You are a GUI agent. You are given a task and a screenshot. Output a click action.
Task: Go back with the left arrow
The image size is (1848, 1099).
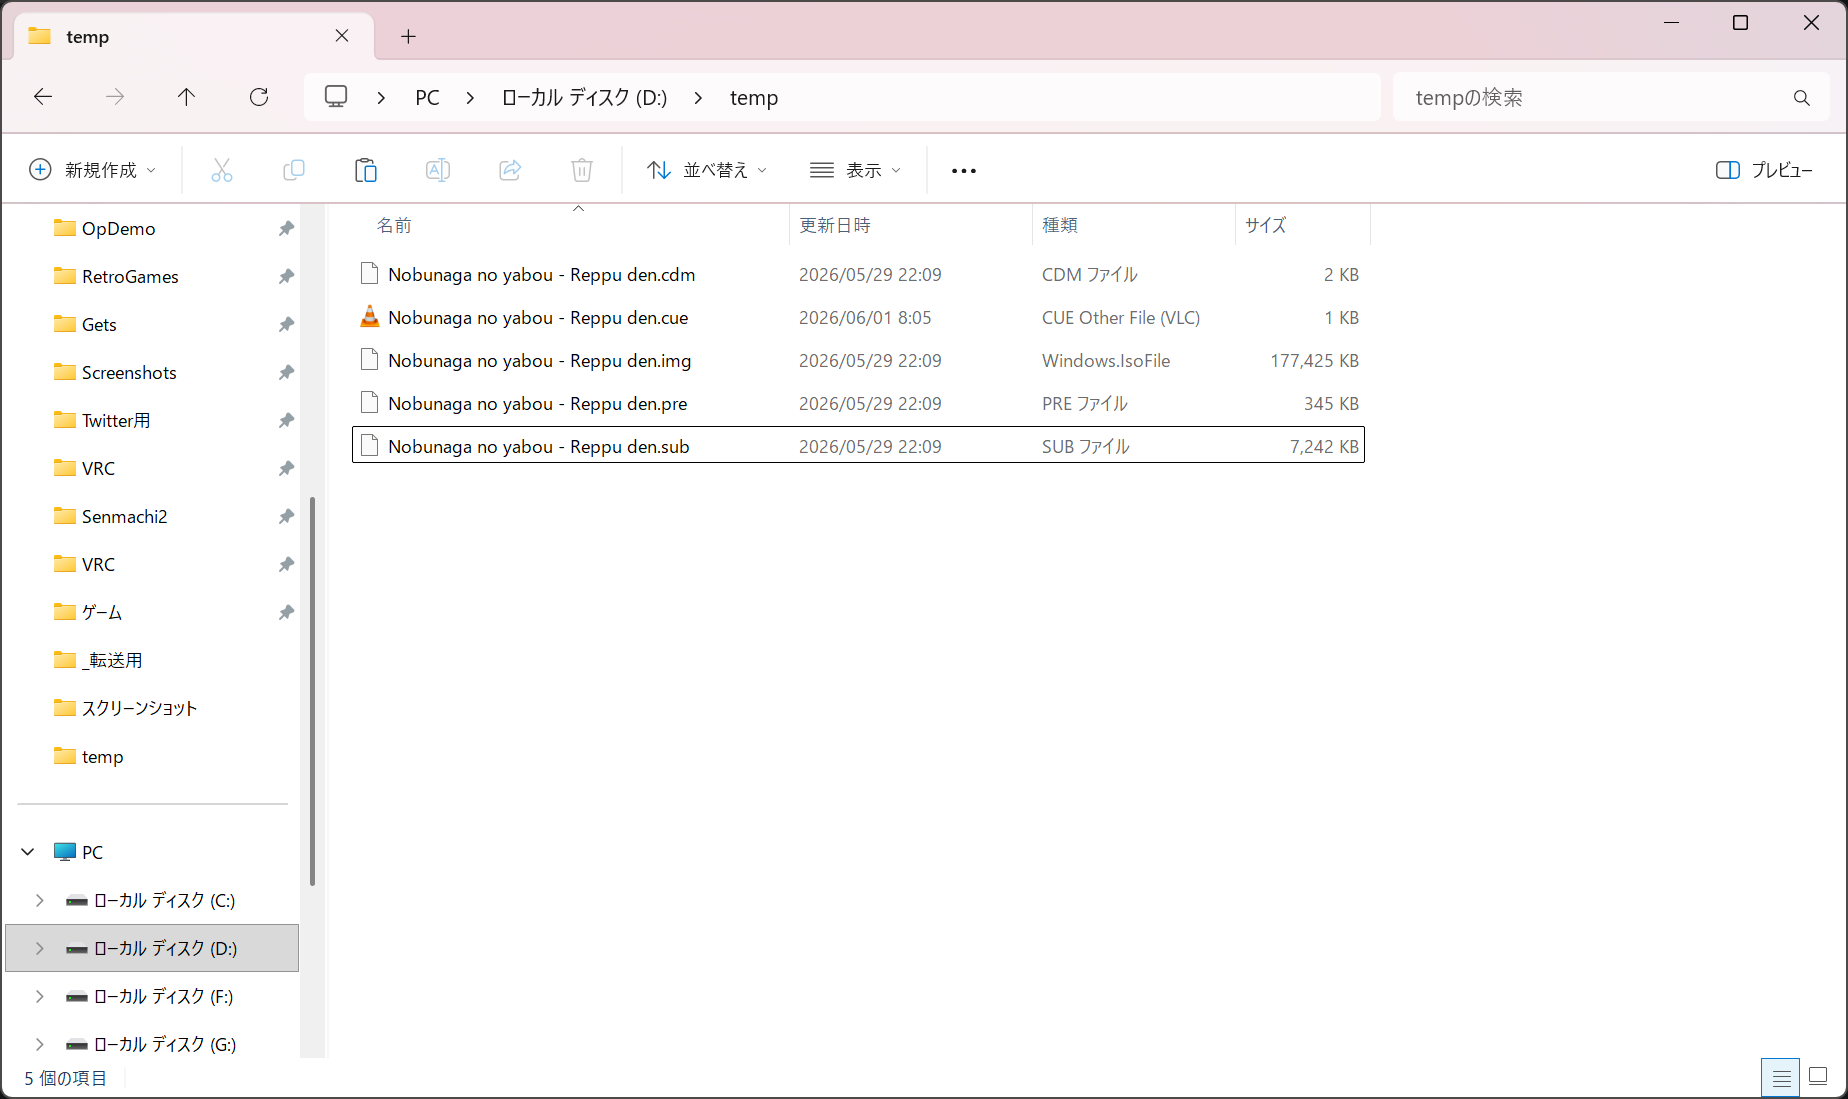[43, 97]
